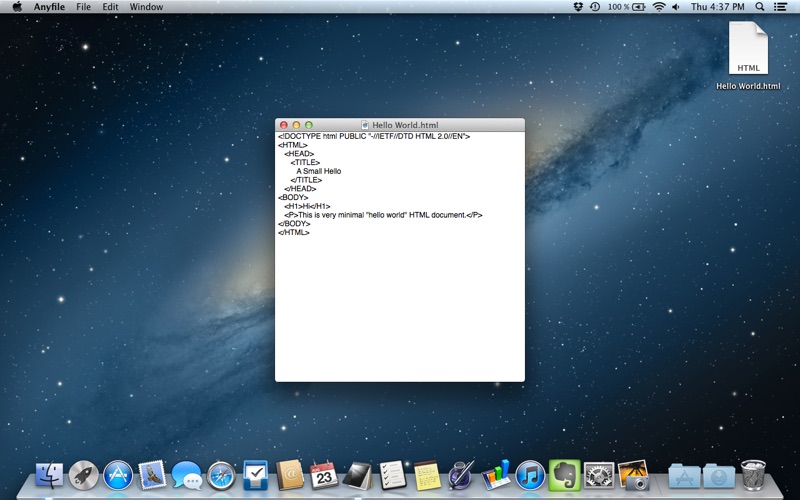Open the battery status menu
Image resolution: width=800 pixels, height=500 pixels.
coord(638,7)
